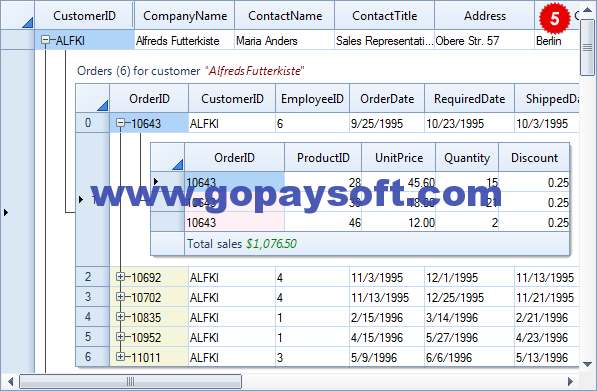The height and width of the screenshot is (391, 597).
Task: Click the top-level grid select-all corner triangle
Action: pyautogui.click(x=27, y=23)
